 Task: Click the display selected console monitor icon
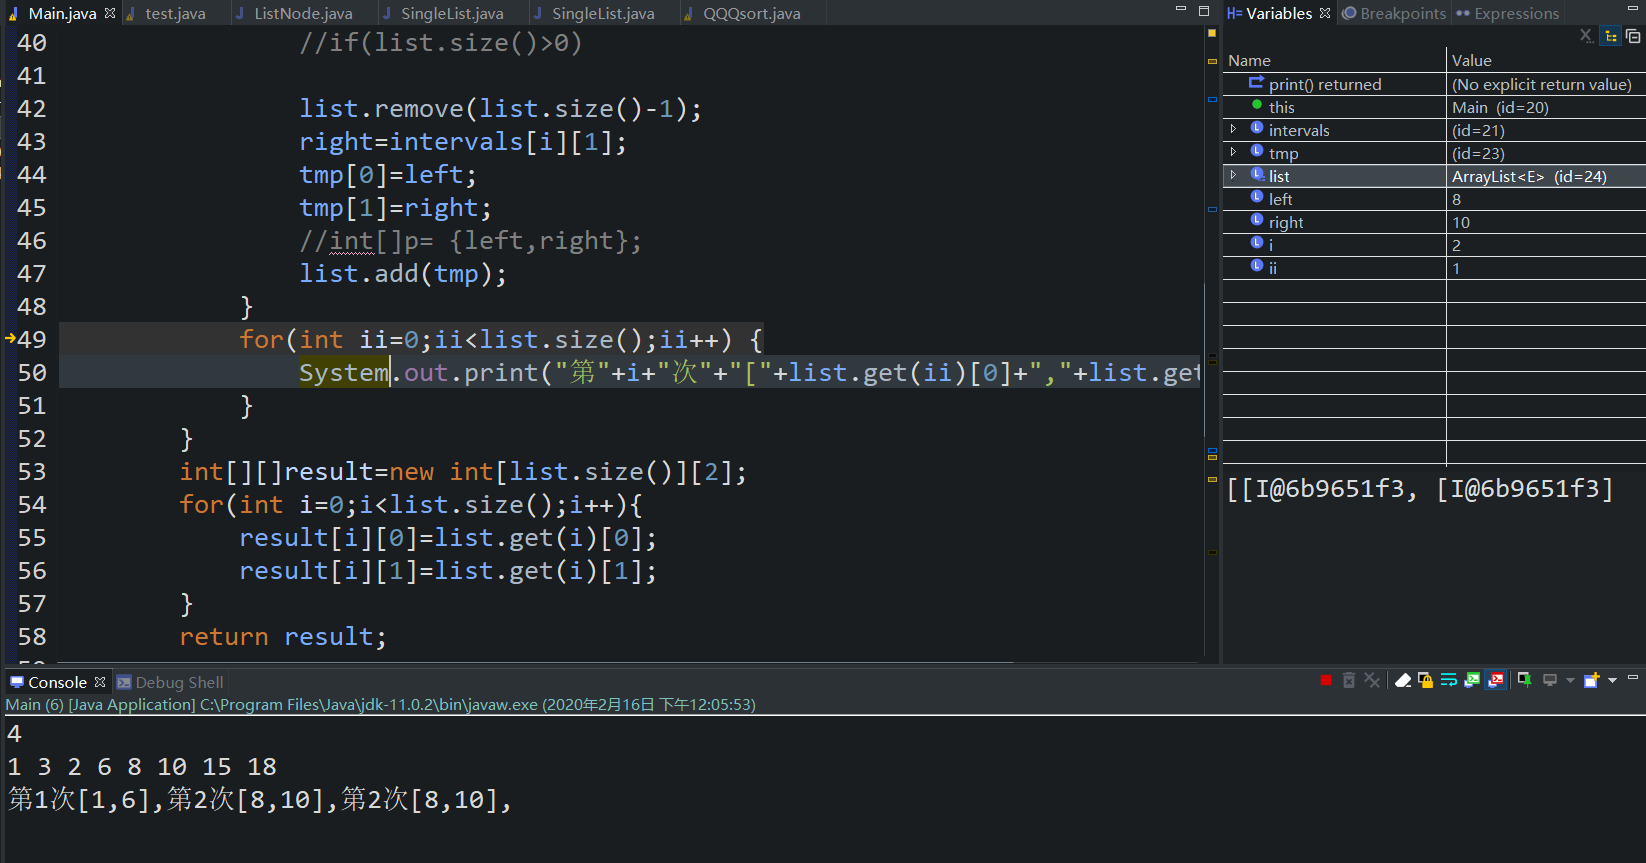[1550, 681]
